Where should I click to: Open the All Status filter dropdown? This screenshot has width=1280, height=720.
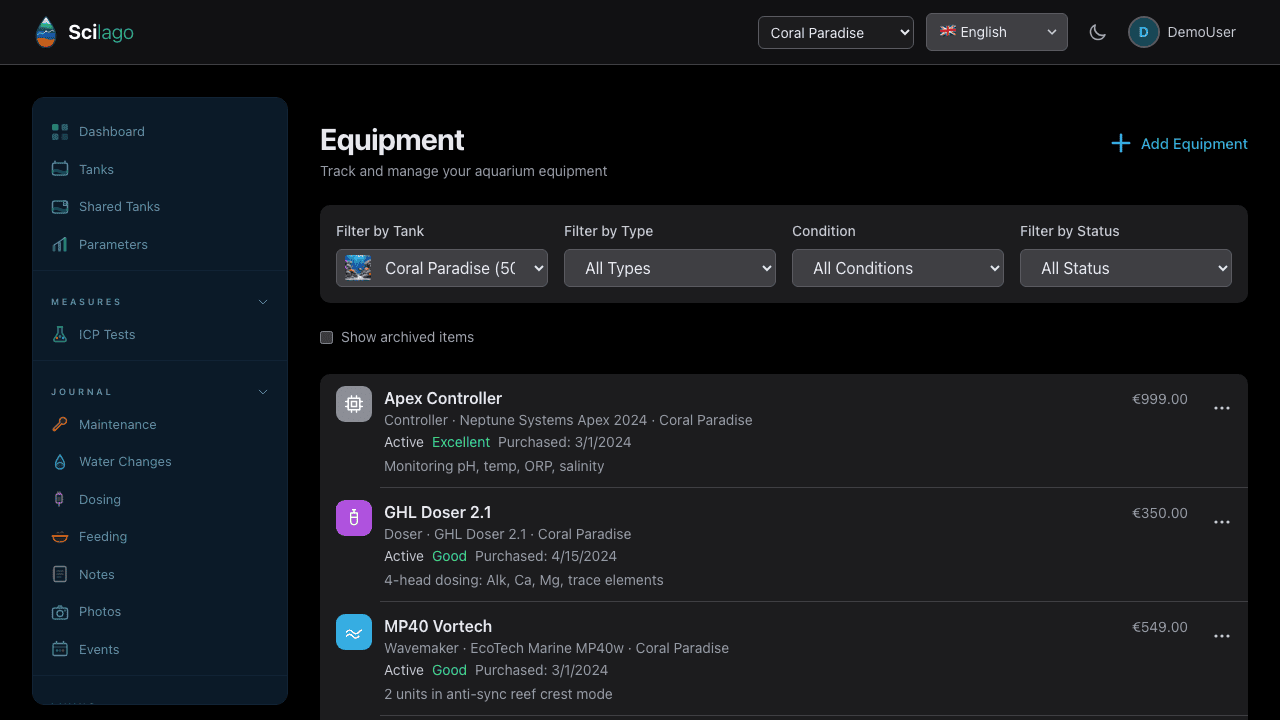tap(1126, 268)
